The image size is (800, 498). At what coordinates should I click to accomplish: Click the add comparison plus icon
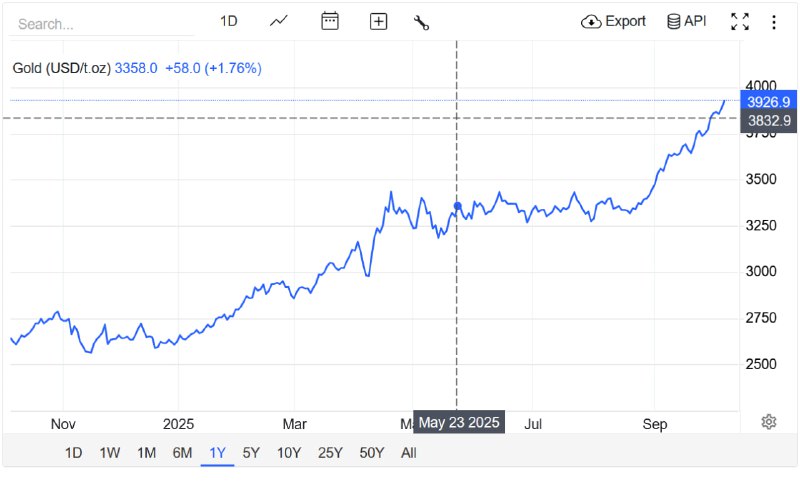point(378,21)
